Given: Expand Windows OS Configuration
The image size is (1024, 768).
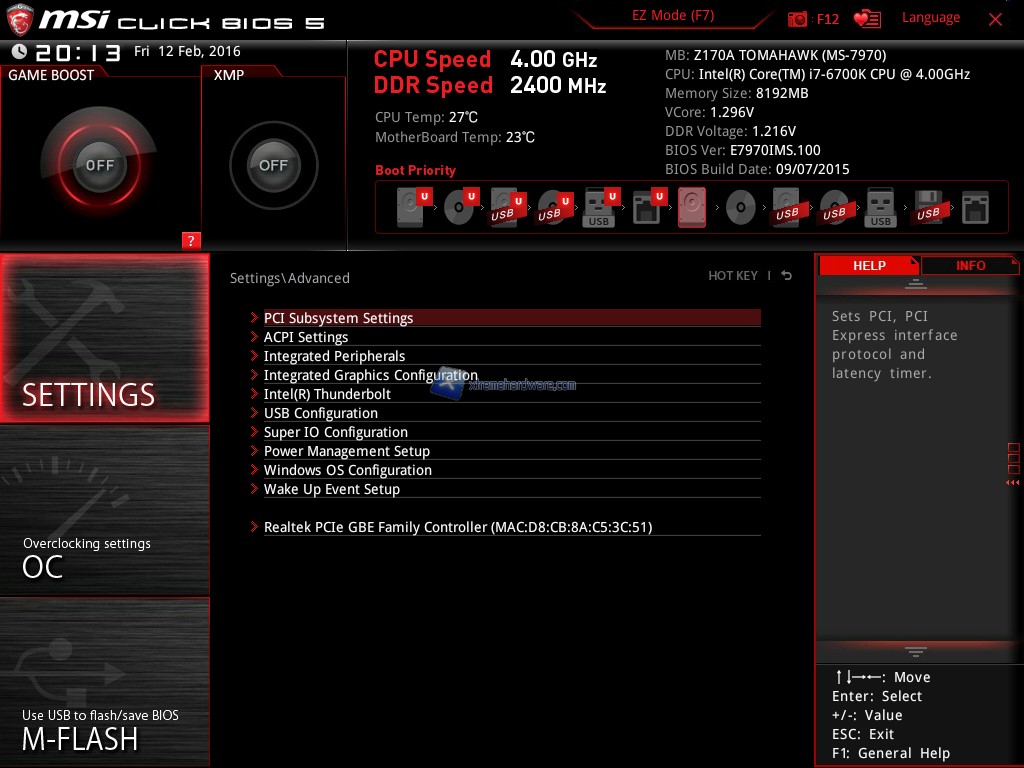Looking at the screenshot, I should point(347,470).
